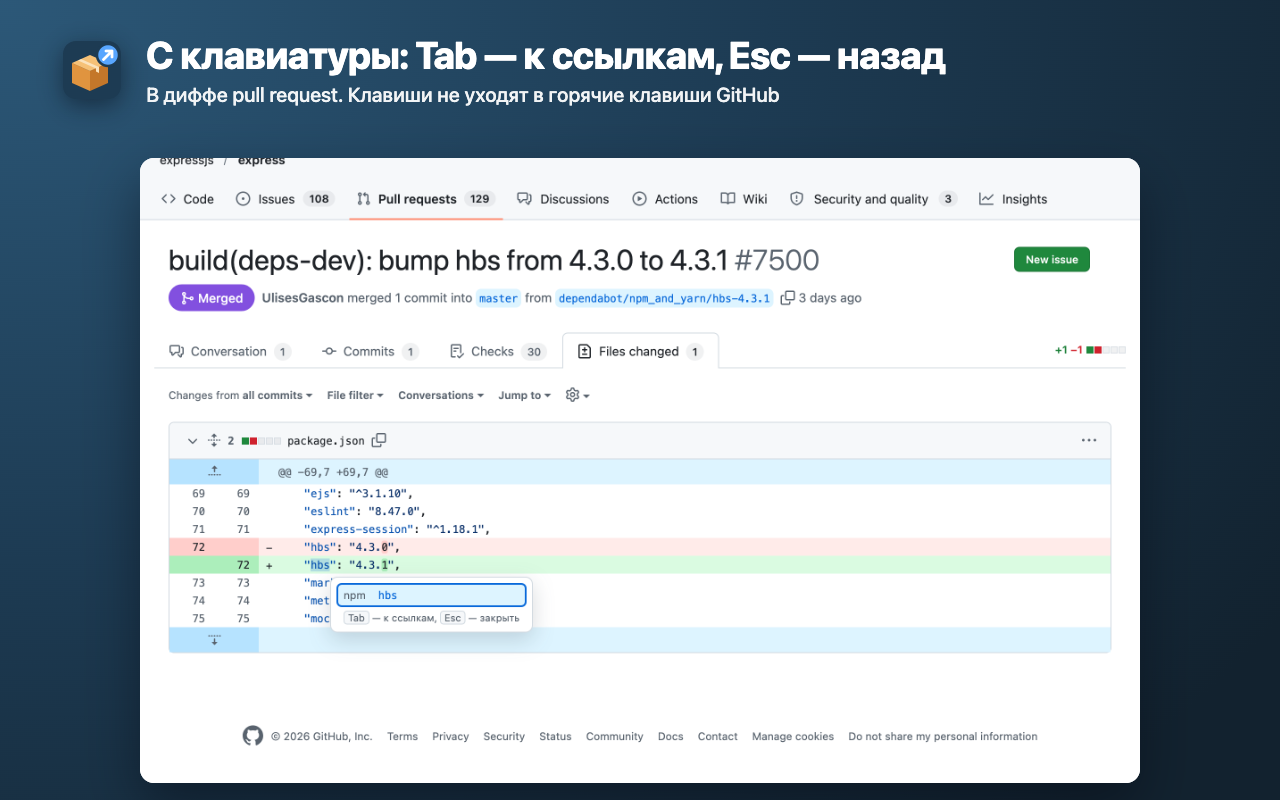Open the Conversations dropdown
1280x800 pixels.
click(440, 395)
